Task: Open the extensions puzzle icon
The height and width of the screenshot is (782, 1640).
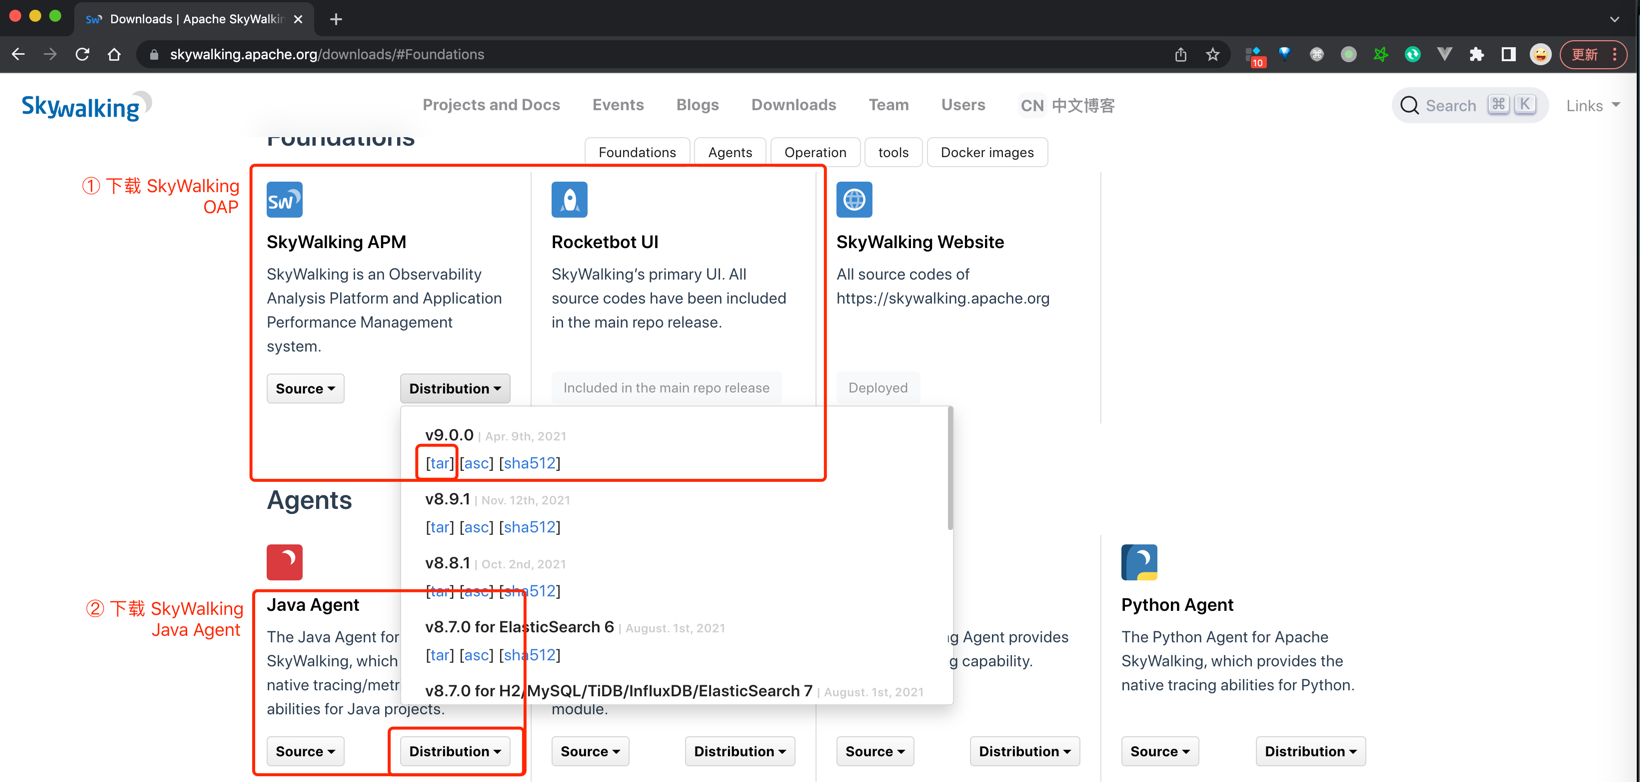Action: coord(1477,54)
